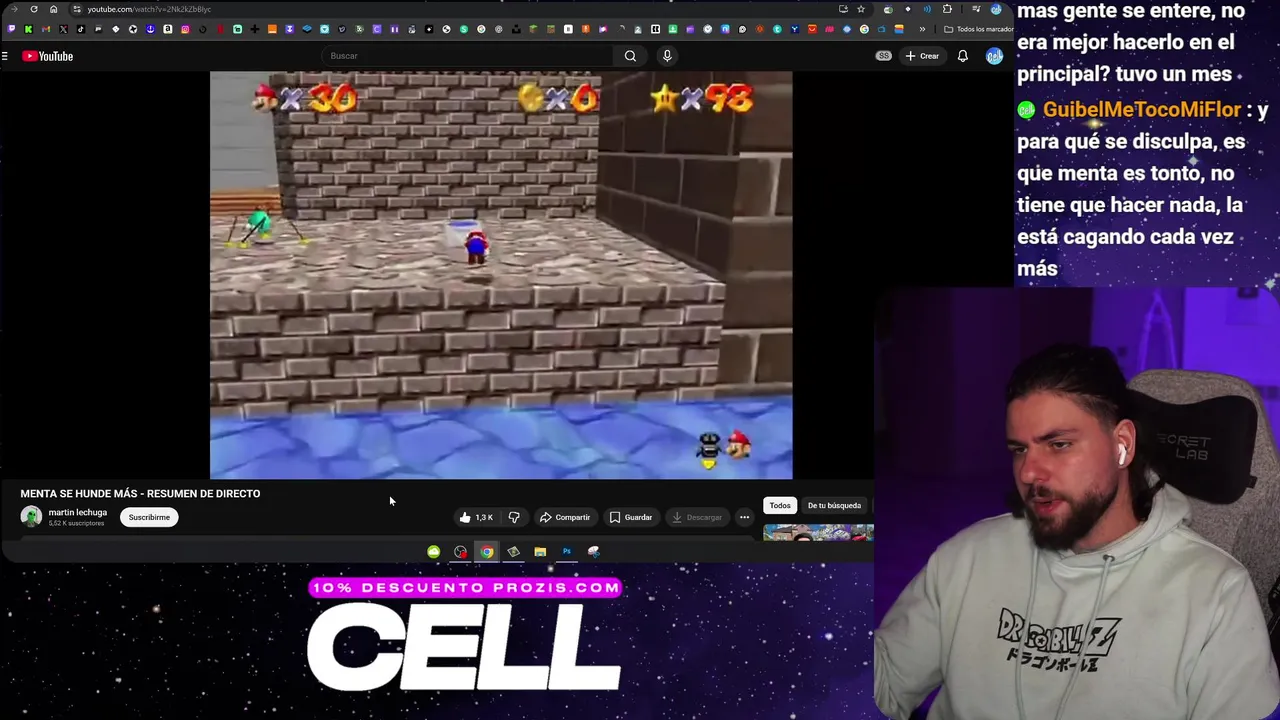The image size is (1280, 720).
Task: Select the De tu búsqueda chip
Action: tap(834, 505)
